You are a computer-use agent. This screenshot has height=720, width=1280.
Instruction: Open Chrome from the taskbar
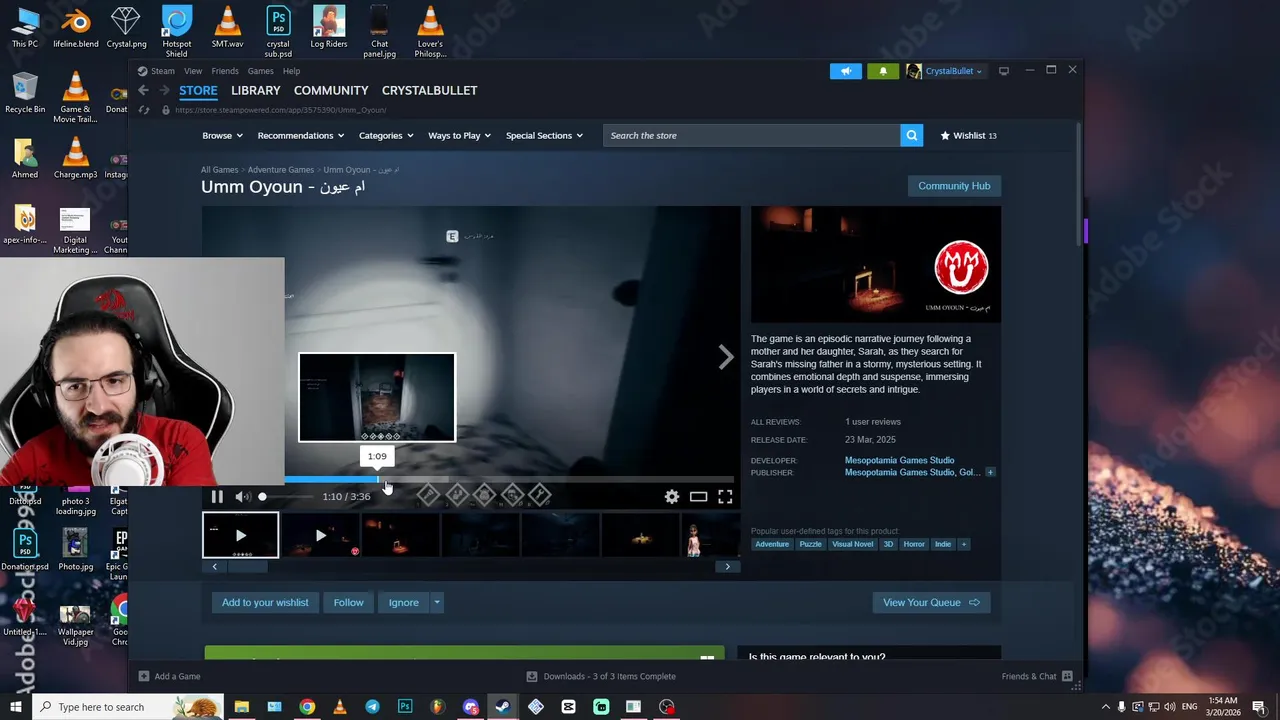coord(307,707)
